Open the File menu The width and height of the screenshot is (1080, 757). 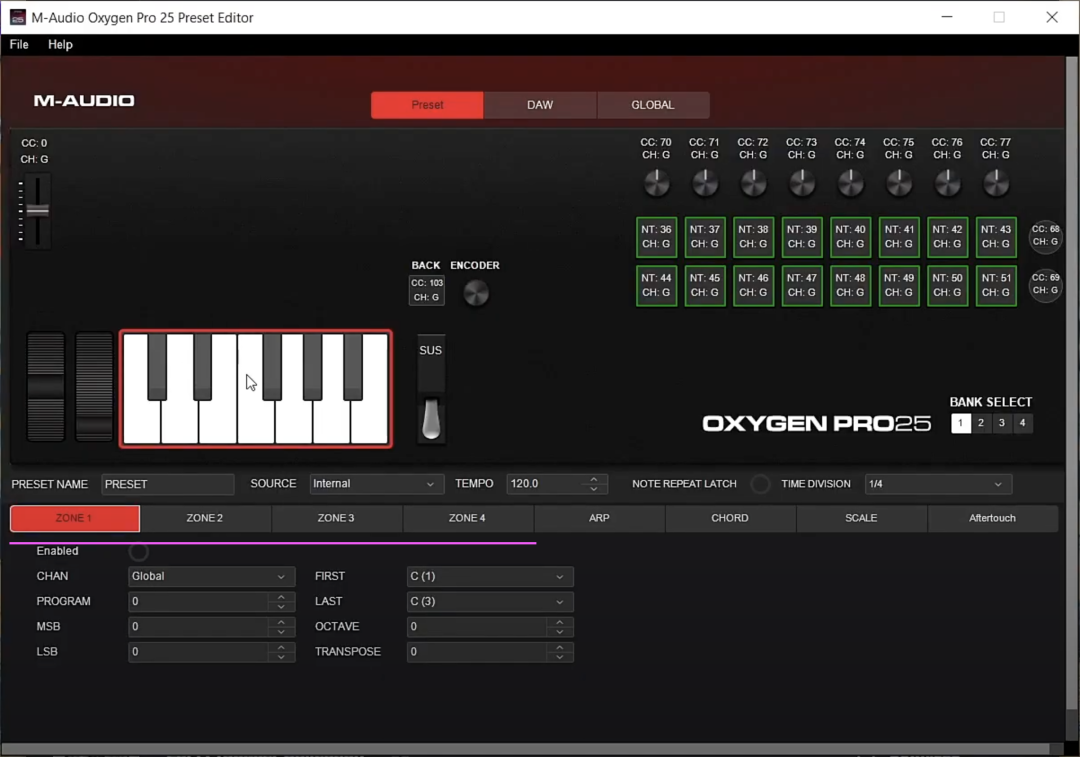coord(19,44)
